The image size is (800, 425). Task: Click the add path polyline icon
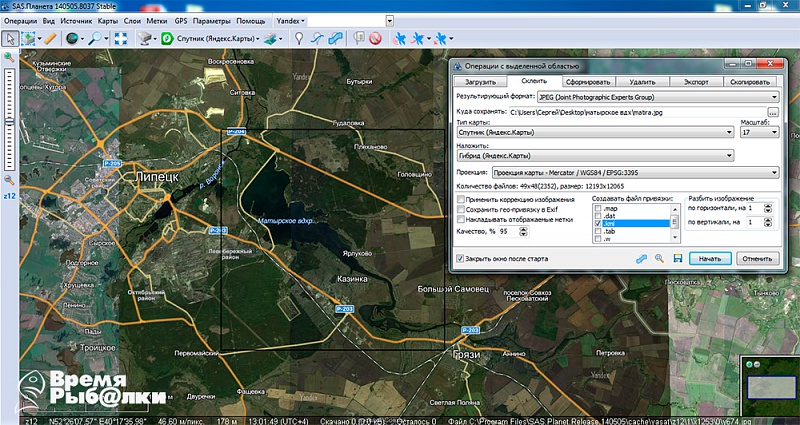click(317, 38)
